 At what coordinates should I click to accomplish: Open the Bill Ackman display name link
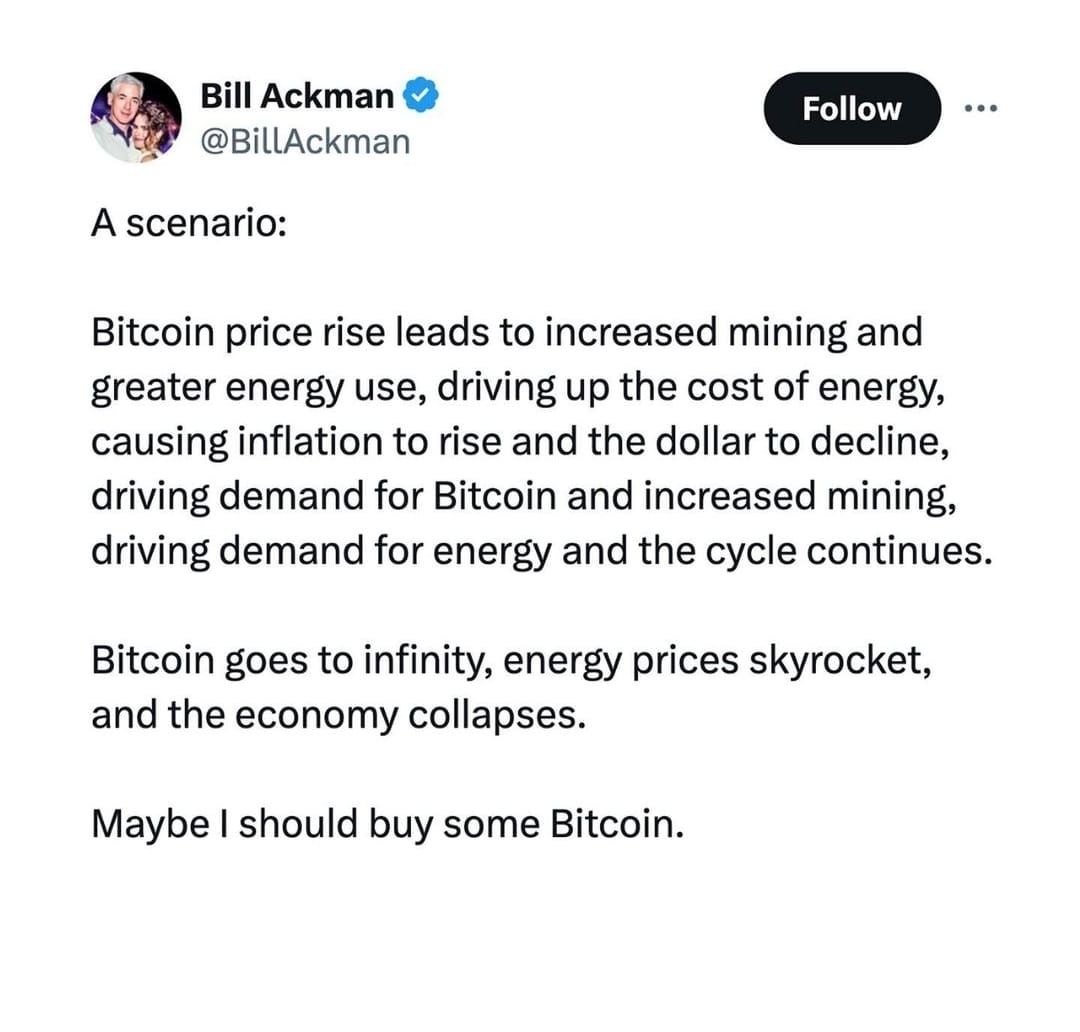[297, 95]
